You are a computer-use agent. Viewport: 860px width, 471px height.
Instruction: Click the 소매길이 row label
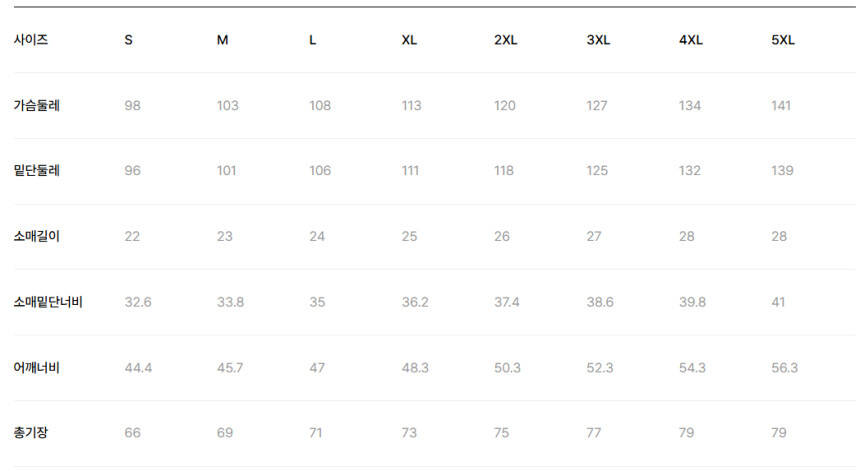tap(37, 236)
